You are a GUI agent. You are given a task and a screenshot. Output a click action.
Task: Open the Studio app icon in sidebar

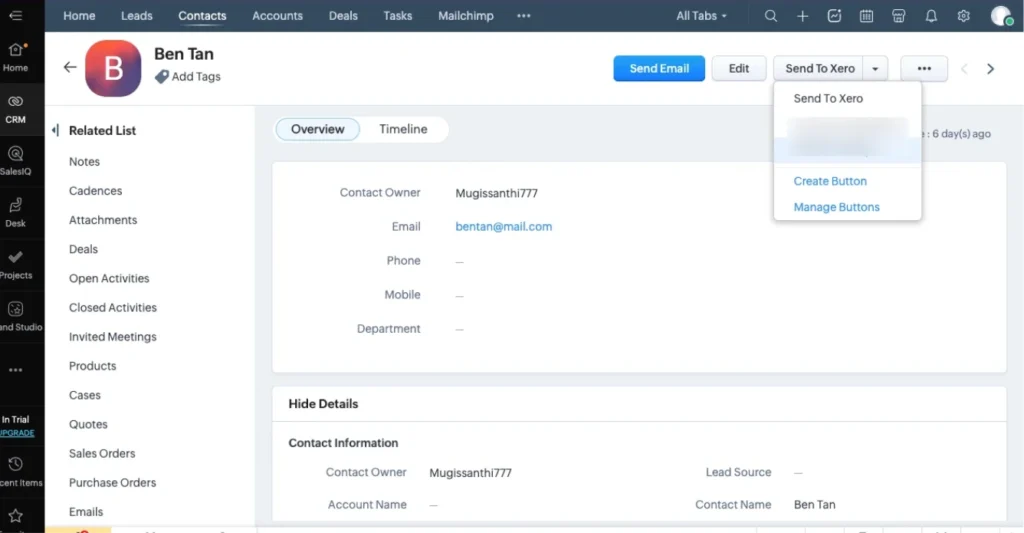coord(16,309)
